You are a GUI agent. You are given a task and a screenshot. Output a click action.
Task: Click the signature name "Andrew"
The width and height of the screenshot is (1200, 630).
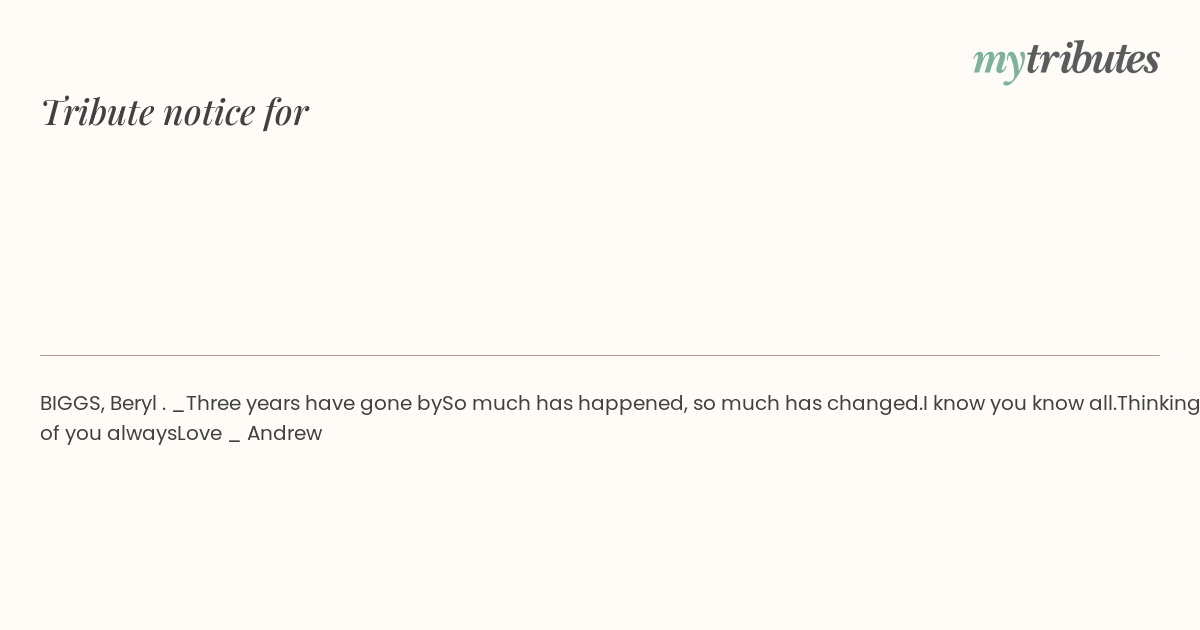(284, 434)
